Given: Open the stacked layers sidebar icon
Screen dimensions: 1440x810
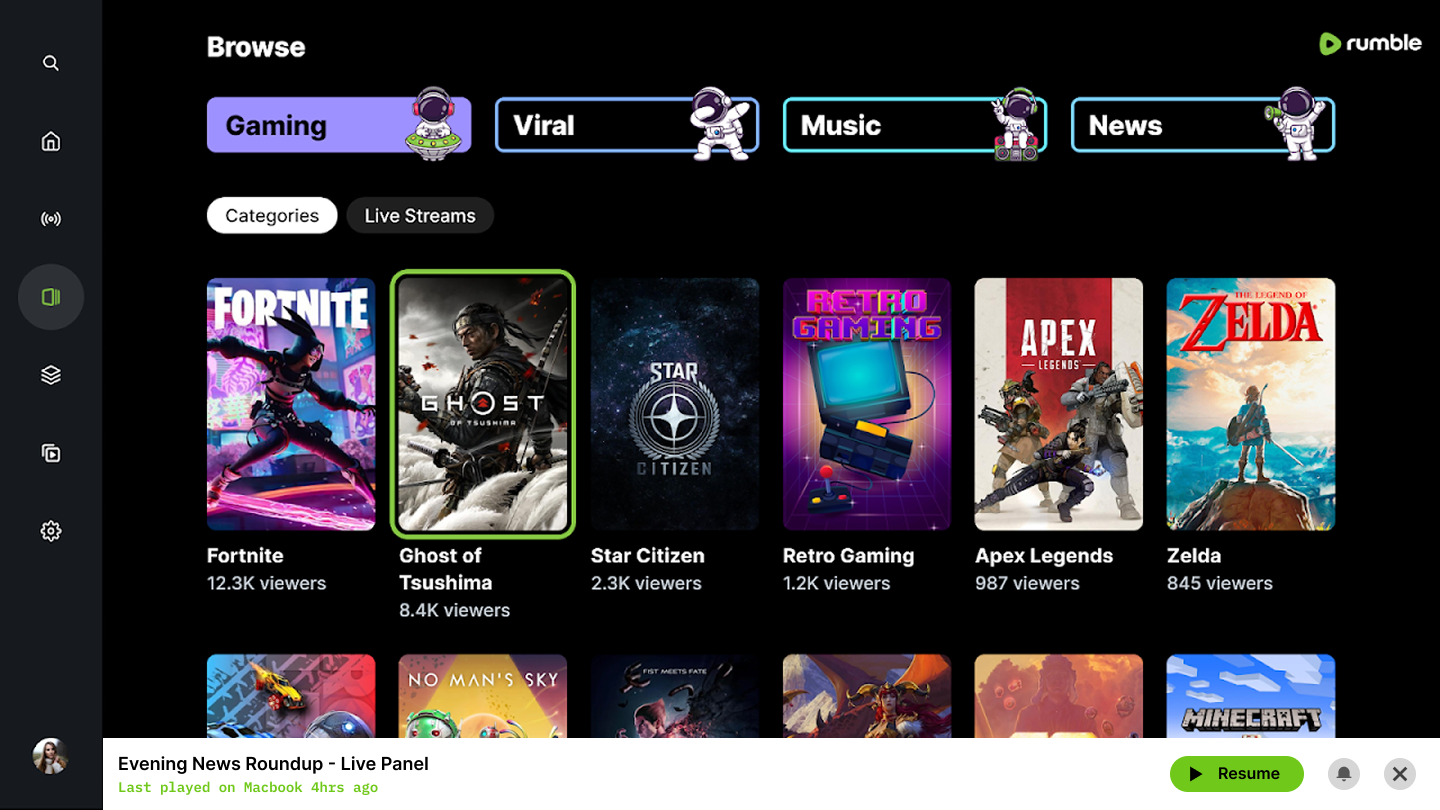Looking at the screenshot, I should tap(51, 375).
